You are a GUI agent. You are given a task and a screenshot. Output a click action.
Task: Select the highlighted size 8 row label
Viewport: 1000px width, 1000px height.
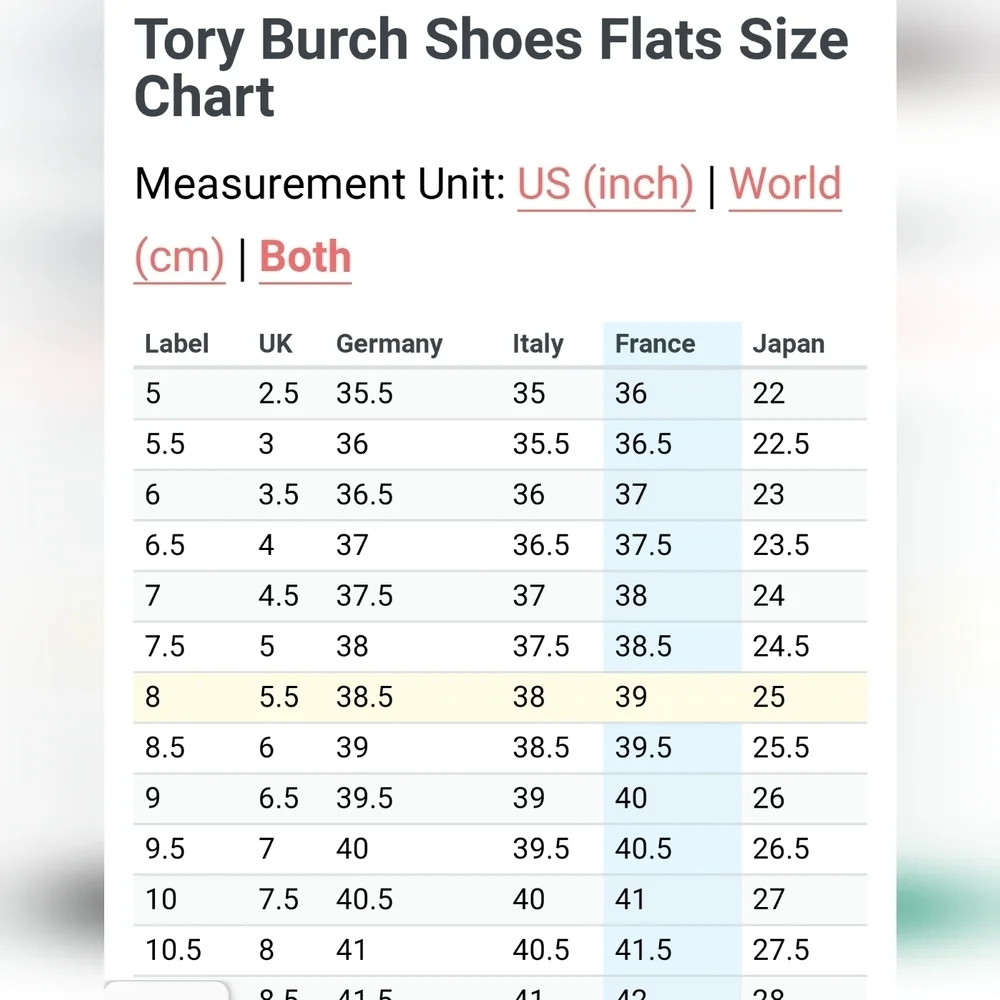pos(152,697)
